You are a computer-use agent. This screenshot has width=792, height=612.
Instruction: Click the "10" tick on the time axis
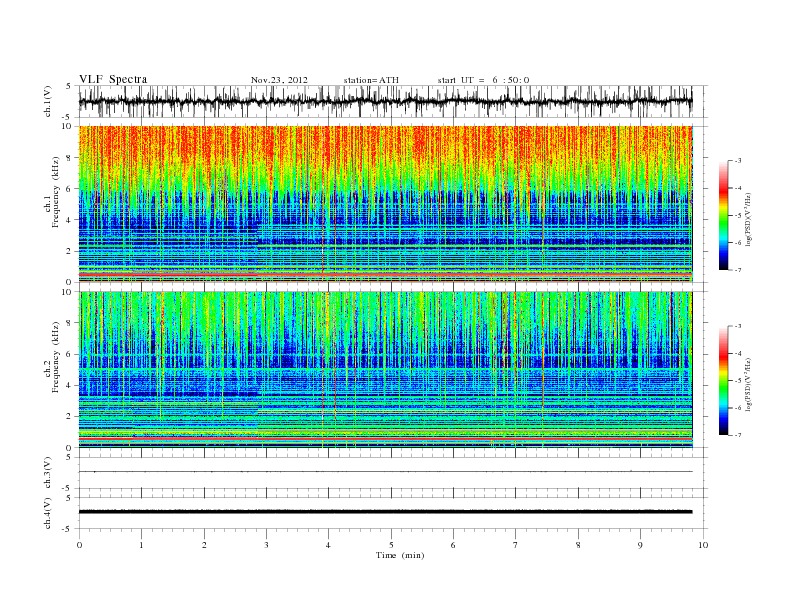703,545
